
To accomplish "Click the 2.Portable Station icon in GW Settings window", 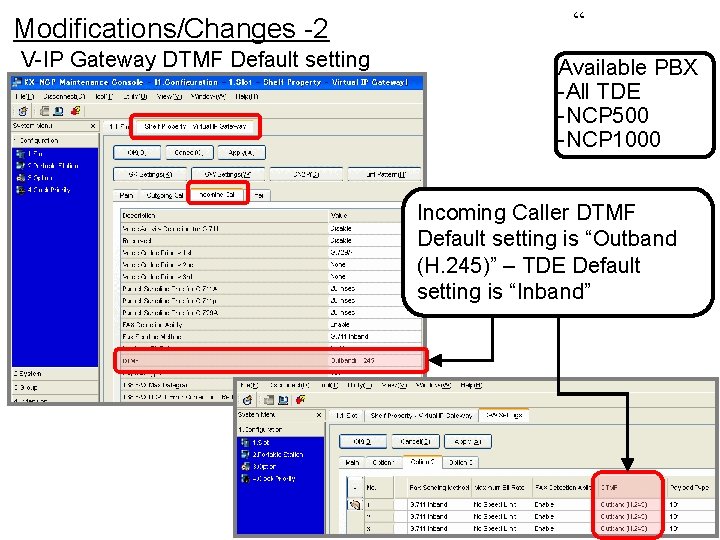I will (245, 455).
